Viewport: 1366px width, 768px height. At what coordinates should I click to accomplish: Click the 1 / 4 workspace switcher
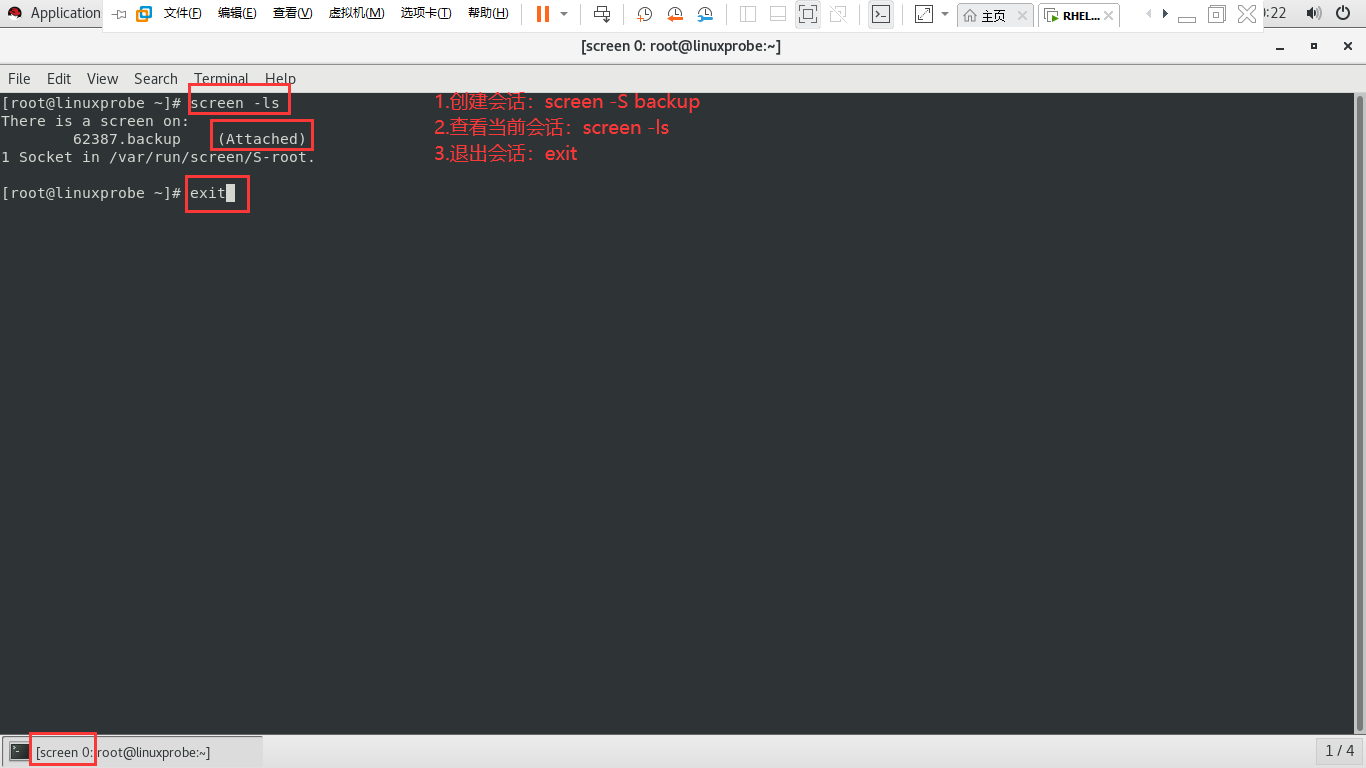pos(1339,751)
